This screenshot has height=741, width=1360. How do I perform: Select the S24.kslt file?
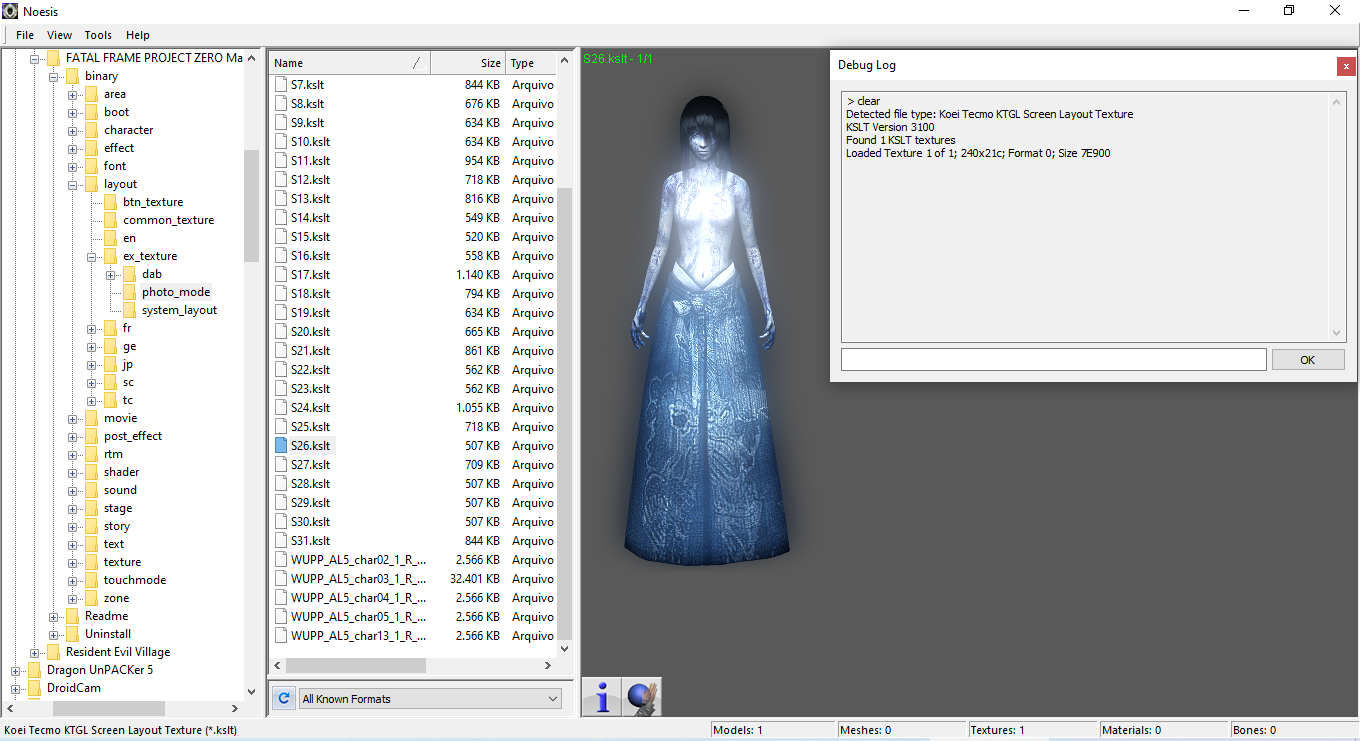coord(310,408)
